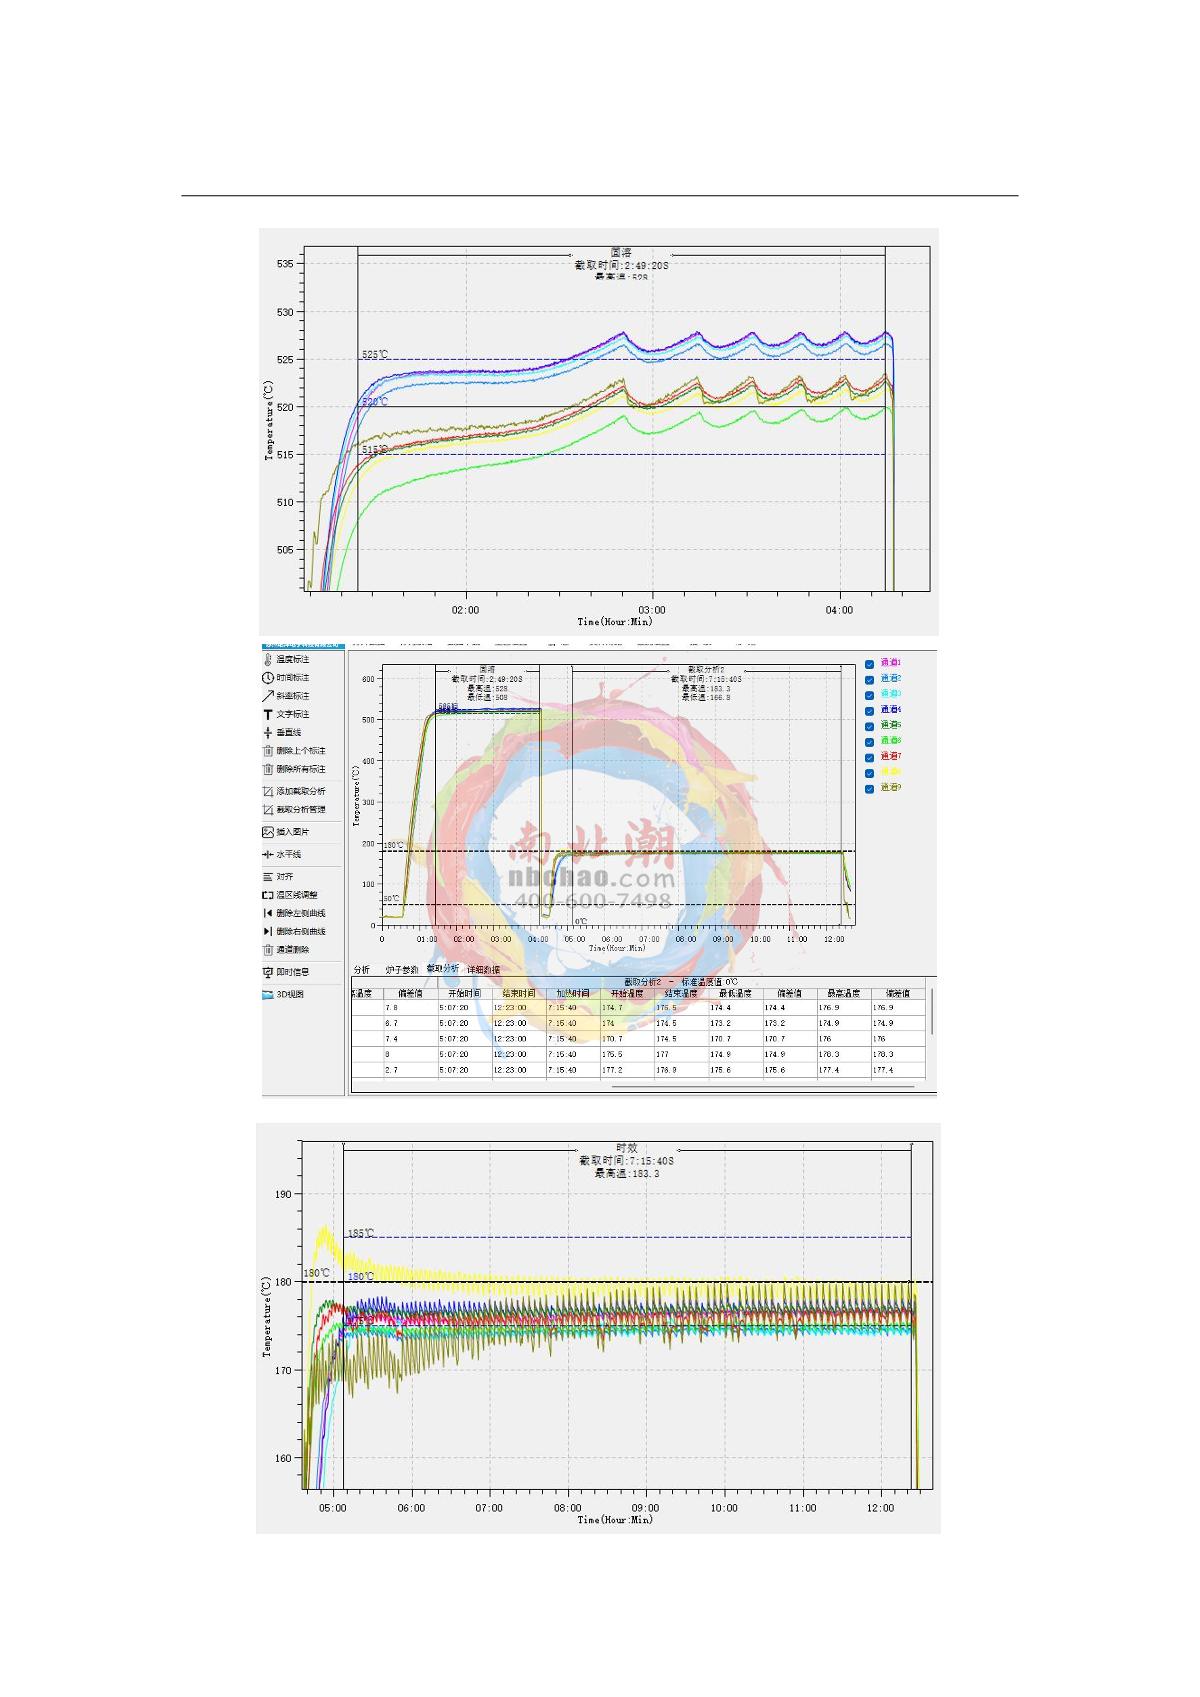Click the 开始时间 column header
This screenshot has width=1200, height=1697.
(x=464, y=994)
